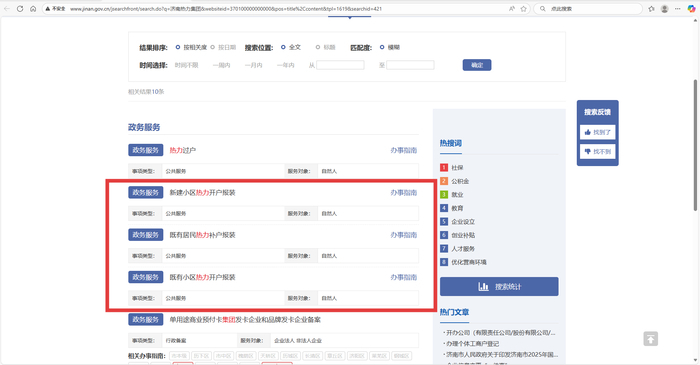The image size is (700, 365).
Task: Click the page vertical scrollbar thumb
Action: [695, 145]
